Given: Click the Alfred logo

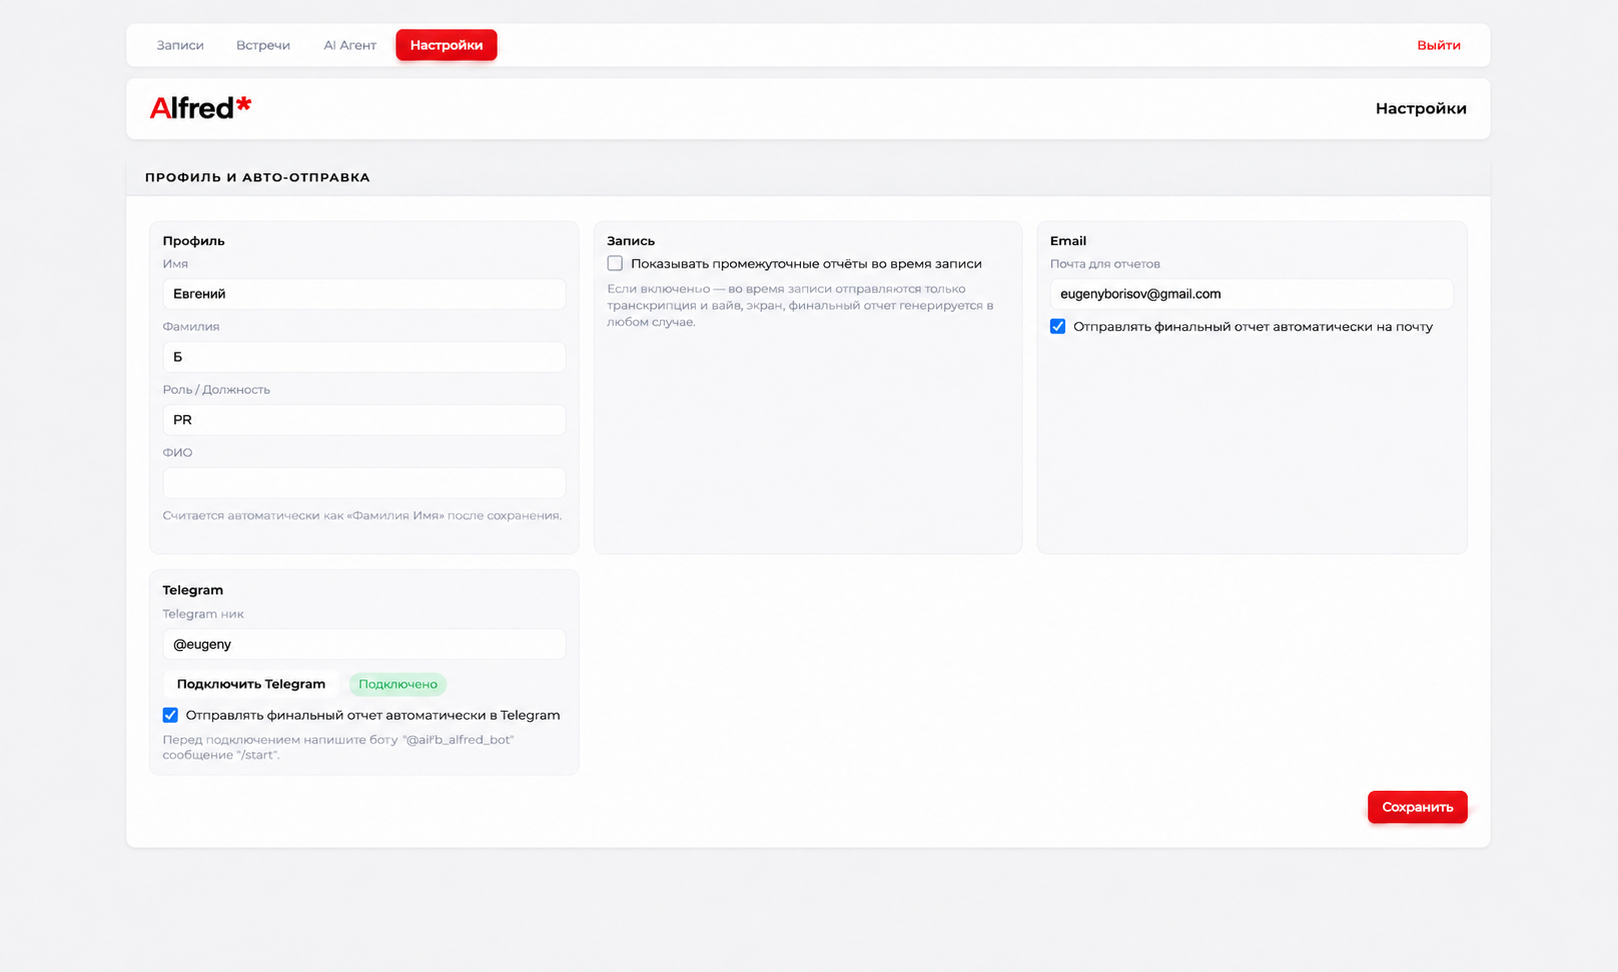Looking at the screenshot, I should (x=200, y=107).
